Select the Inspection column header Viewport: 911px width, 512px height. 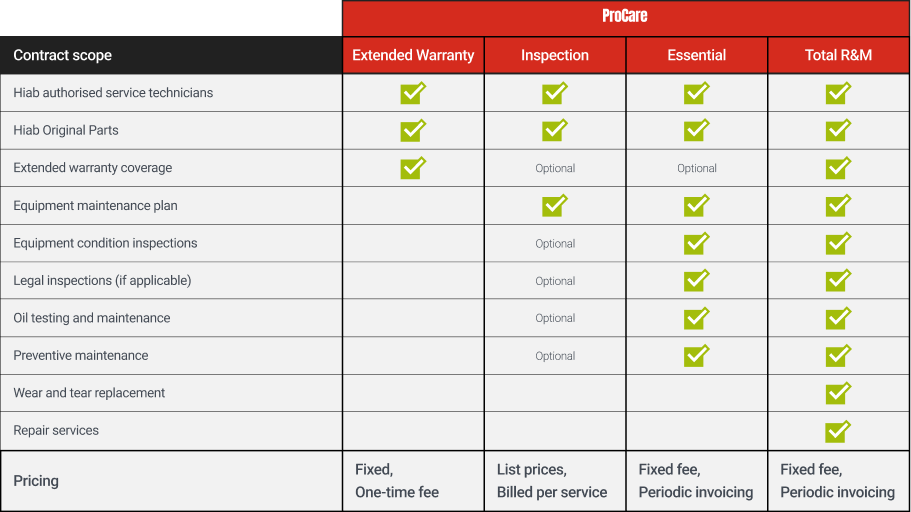coord(555,55)
